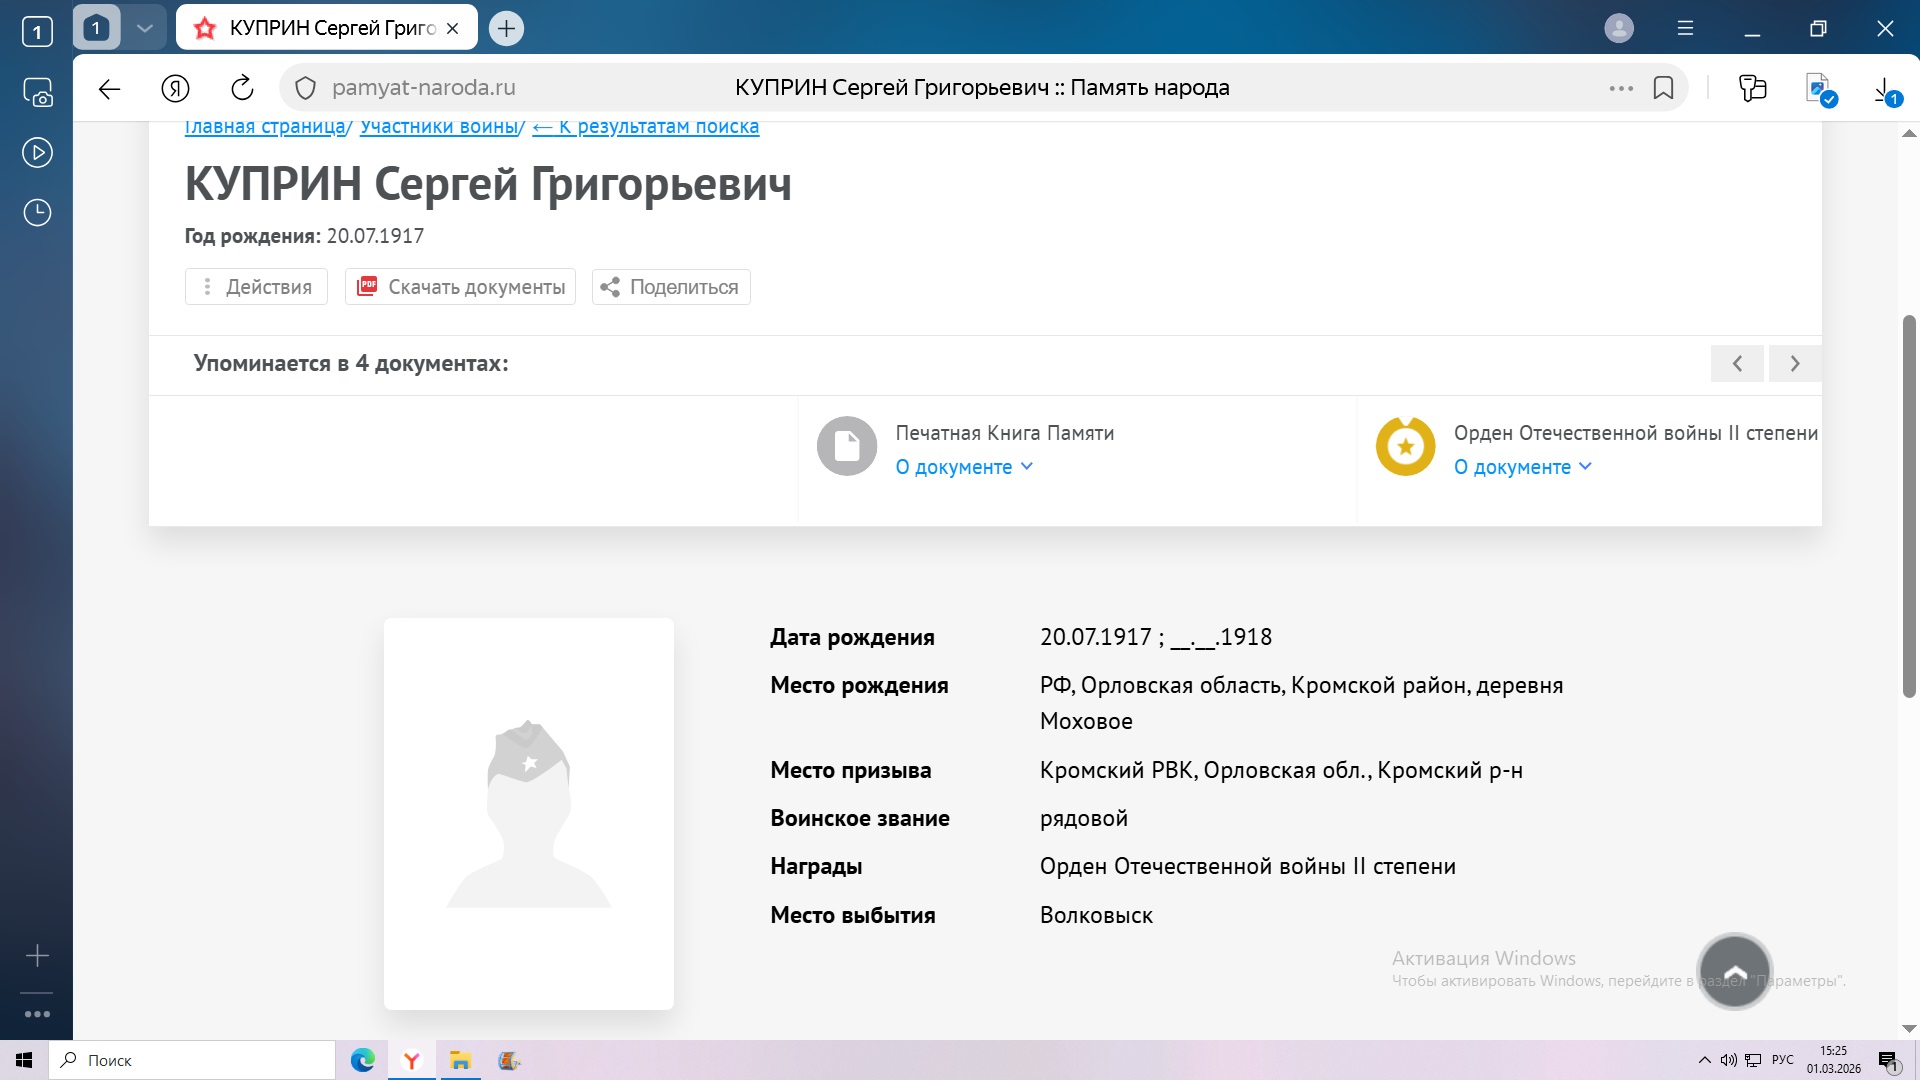
Task: Click the scroll-to-top round button
Action: (x=1734, y=972)
